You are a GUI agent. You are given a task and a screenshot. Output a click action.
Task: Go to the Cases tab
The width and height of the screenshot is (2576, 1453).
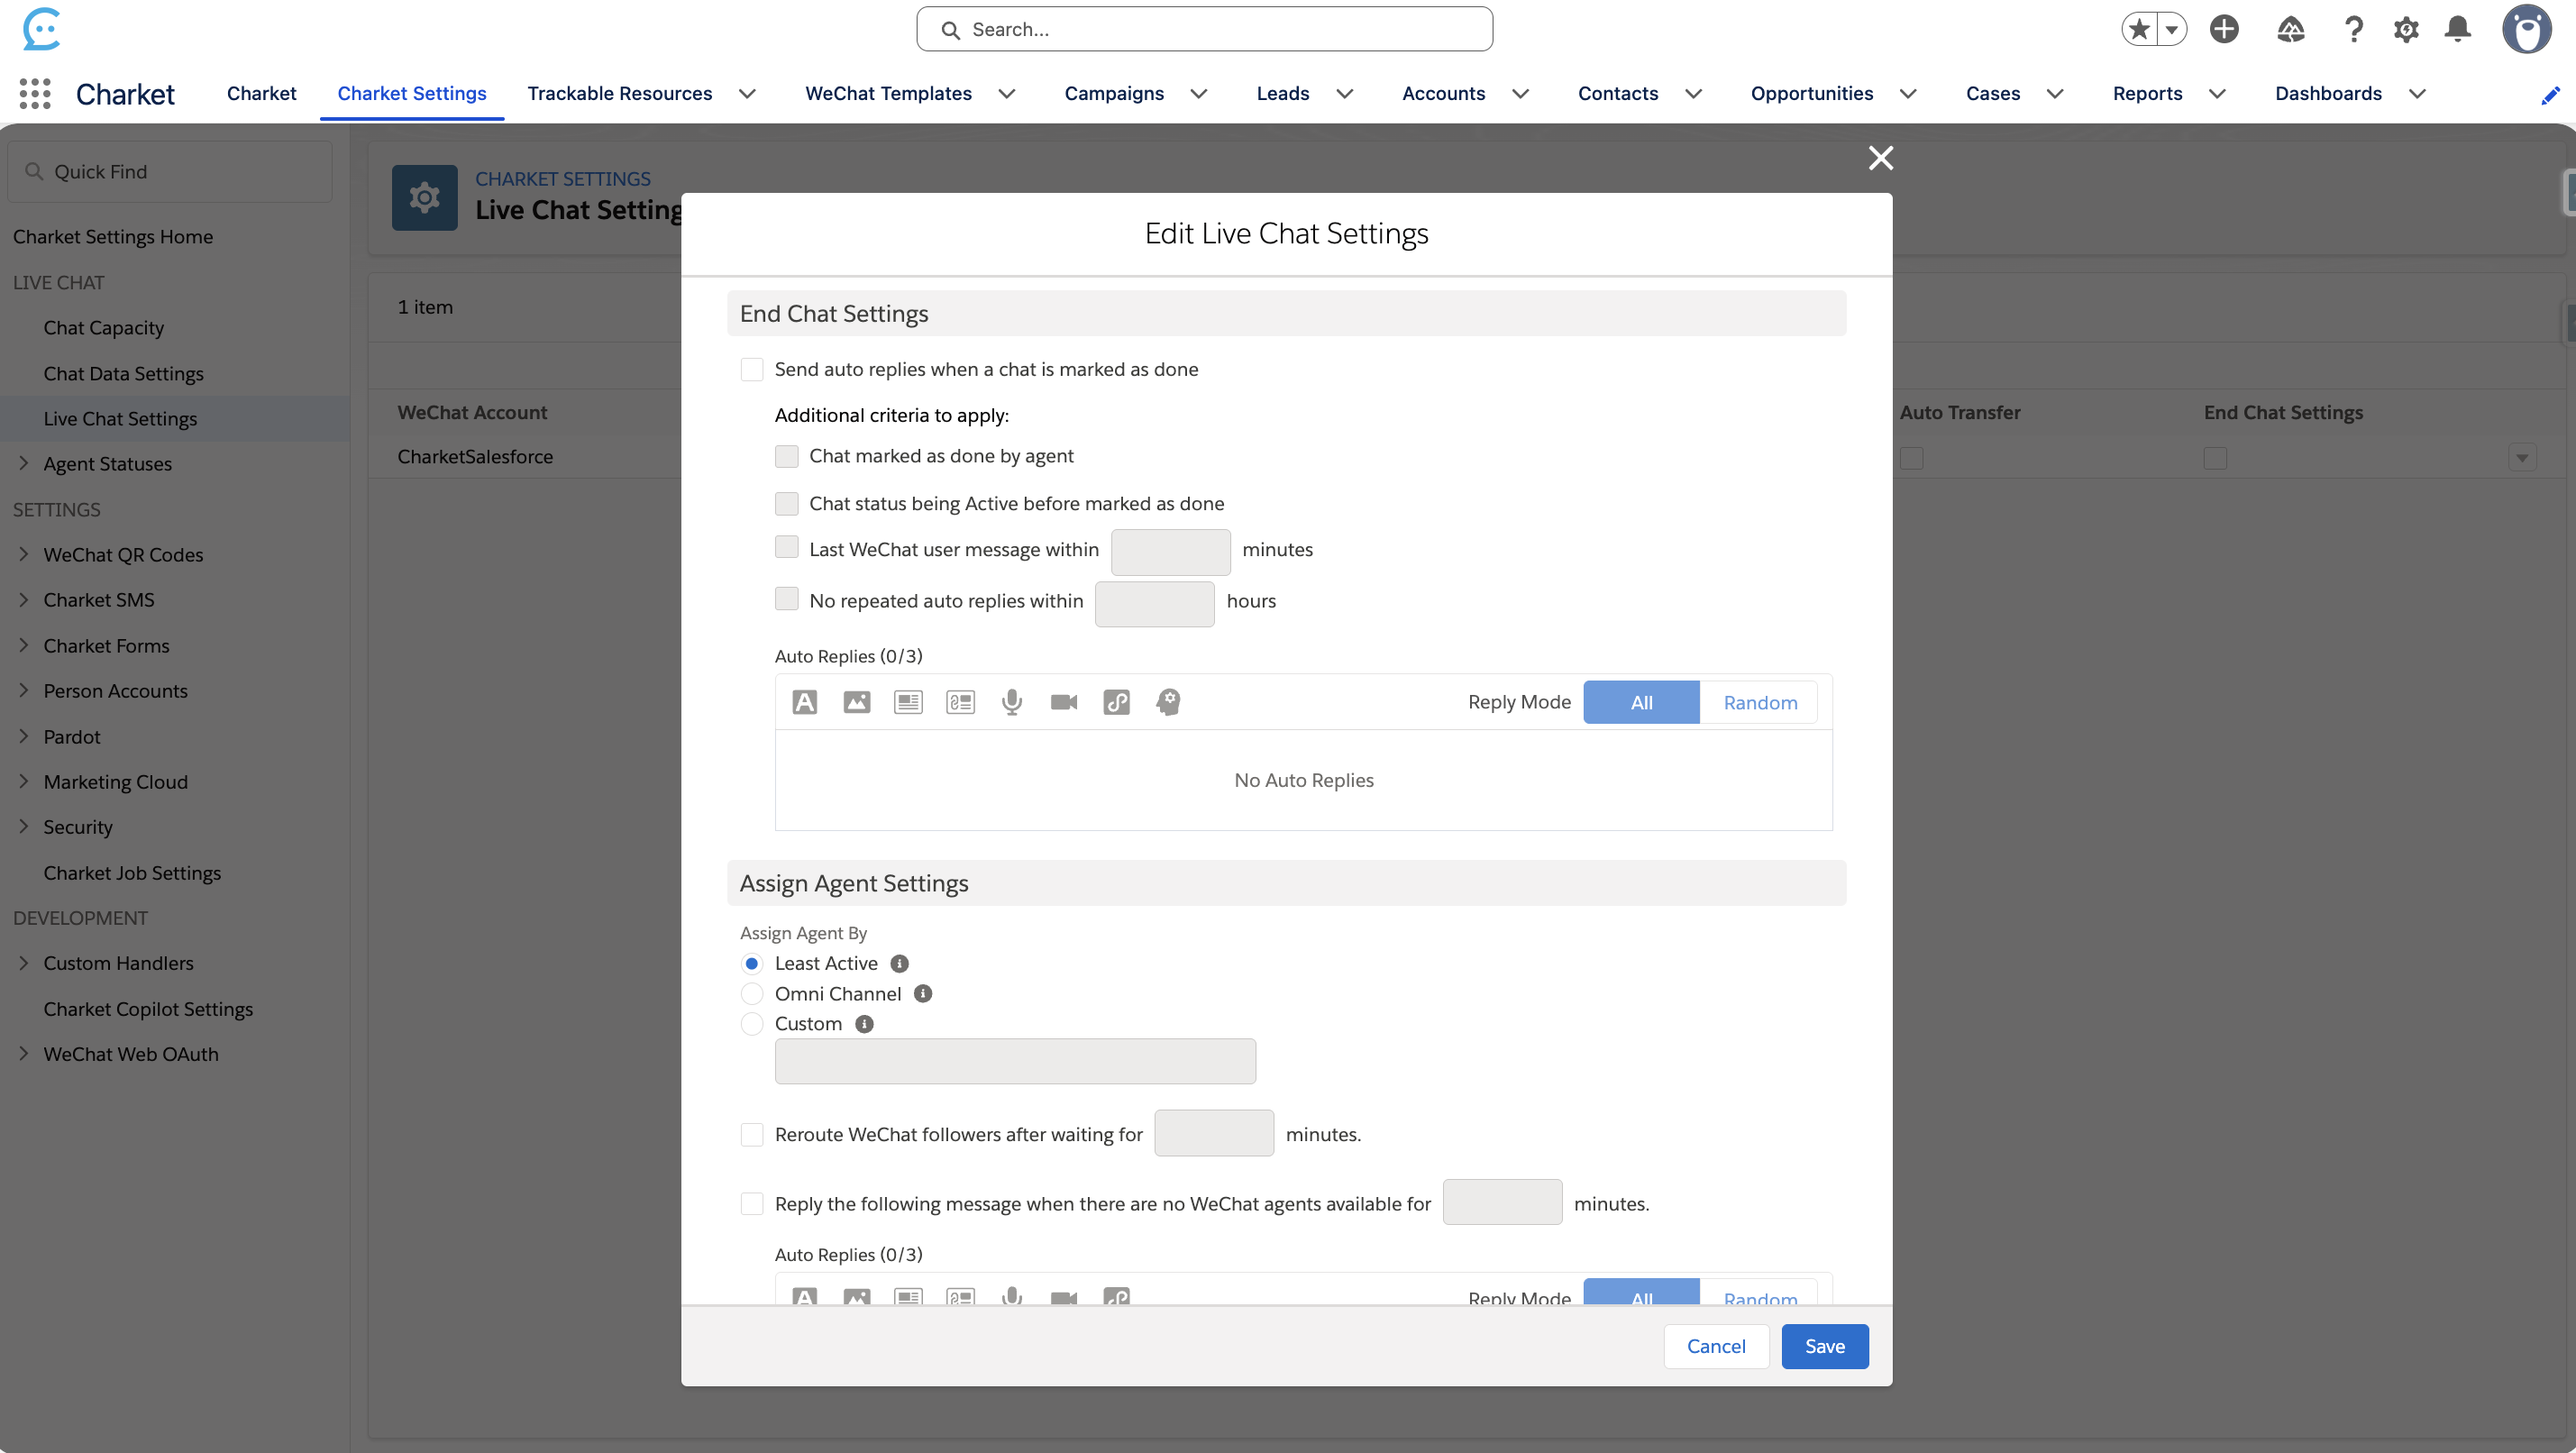1993,94
